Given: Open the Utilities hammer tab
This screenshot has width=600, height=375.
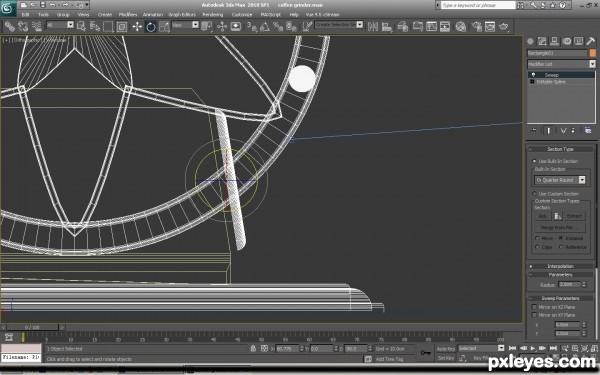Looking at the screenshot, I should coord(590,41).
